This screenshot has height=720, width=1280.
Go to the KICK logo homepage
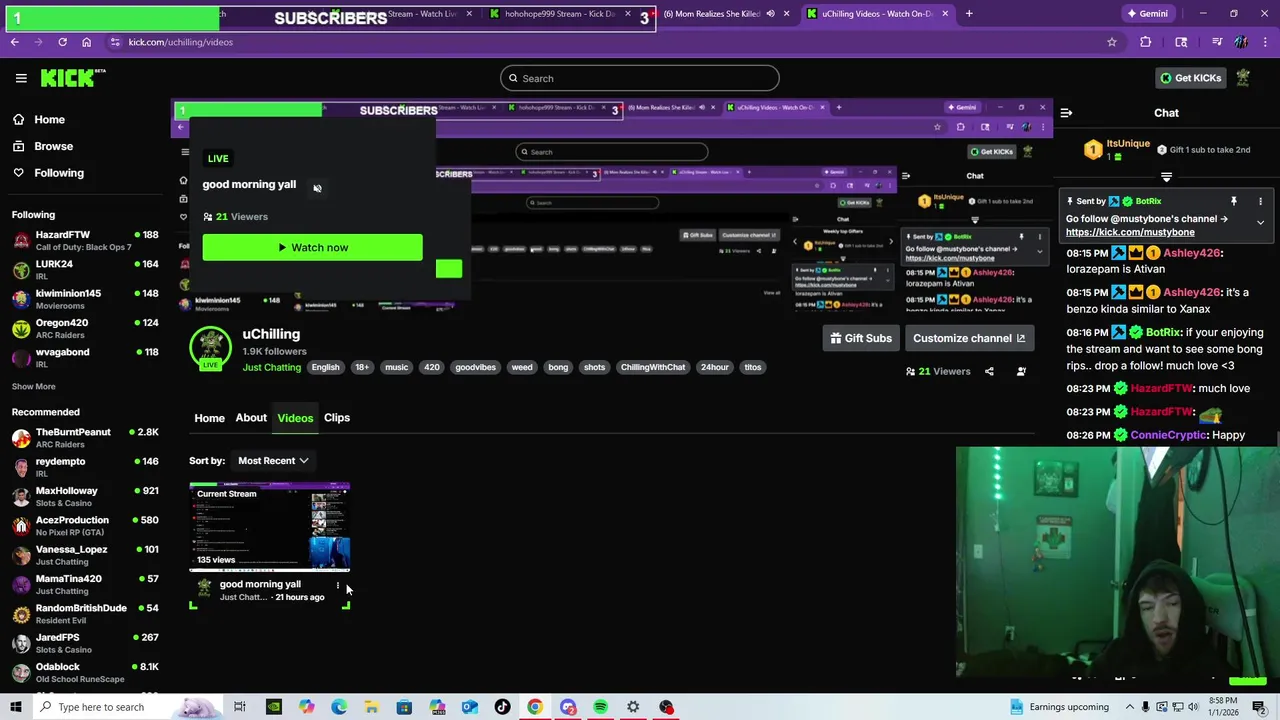coord(73,78)
